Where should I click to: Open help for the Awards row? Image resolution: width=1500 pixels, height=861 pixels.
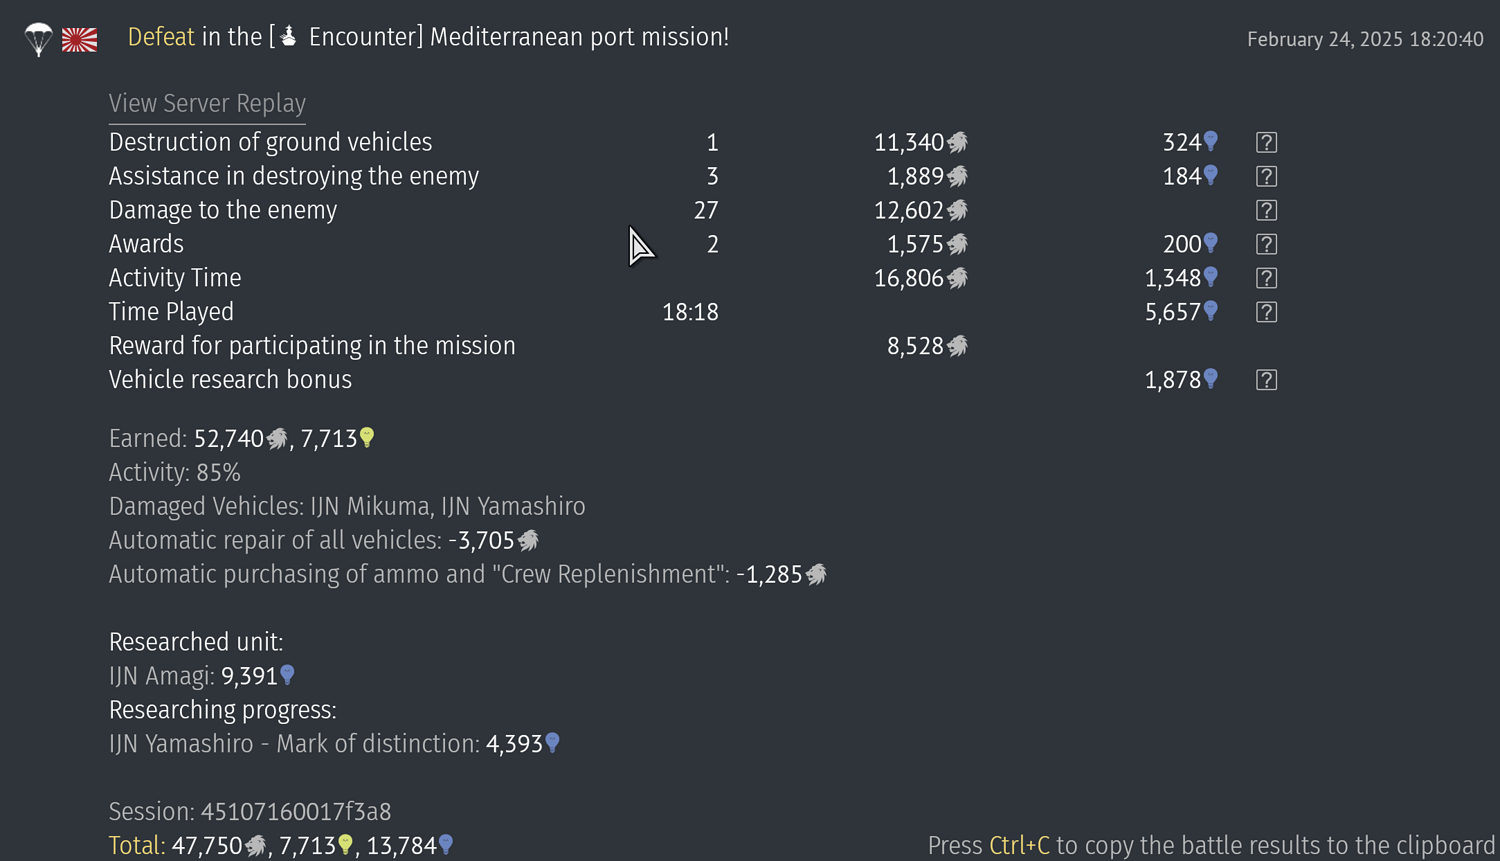(1266, 244)
